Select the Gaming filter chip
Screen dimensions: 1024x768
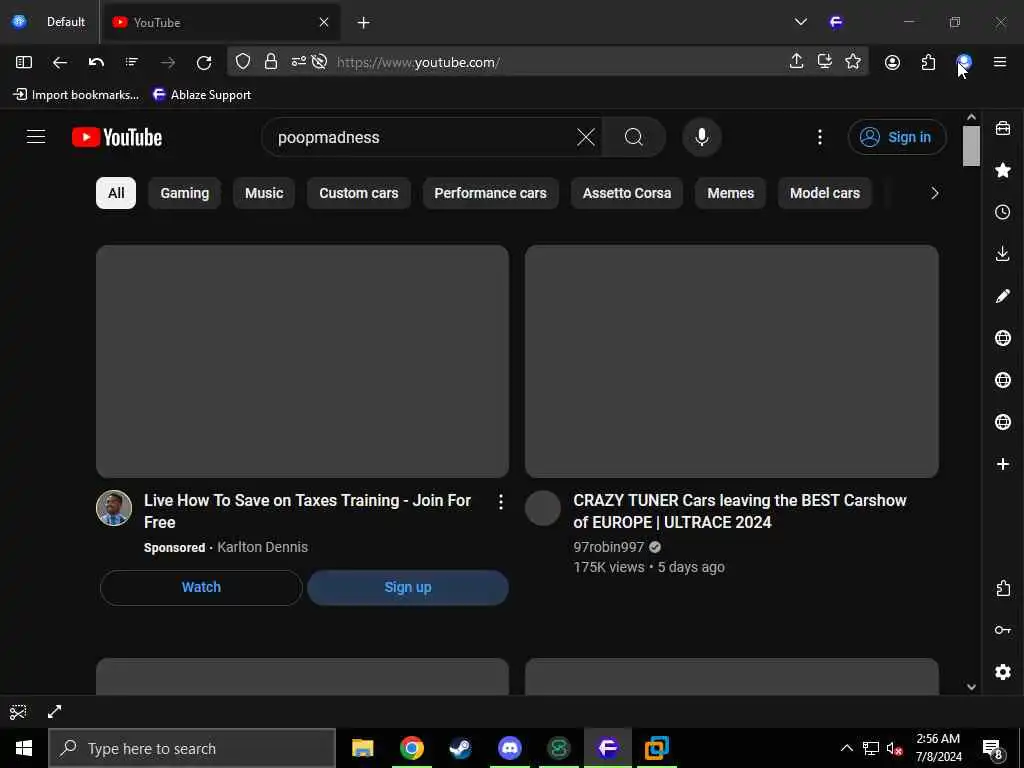pyautogui.click(x=185, y=193)
